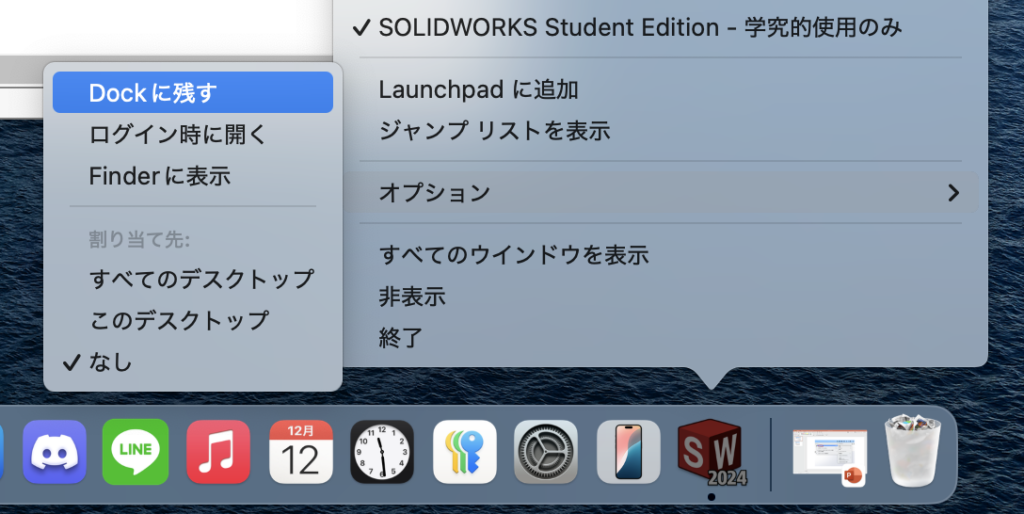Choose Launchpad に追加
1024x514 pixels.
click(x=660, y=89)
